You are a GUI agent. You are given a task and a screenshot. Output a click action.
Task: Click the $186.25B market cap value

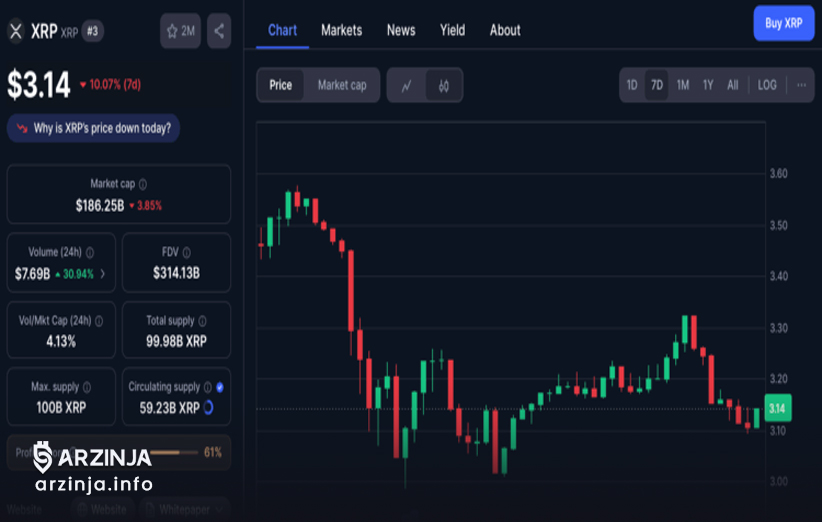click(x=100, y=205)
